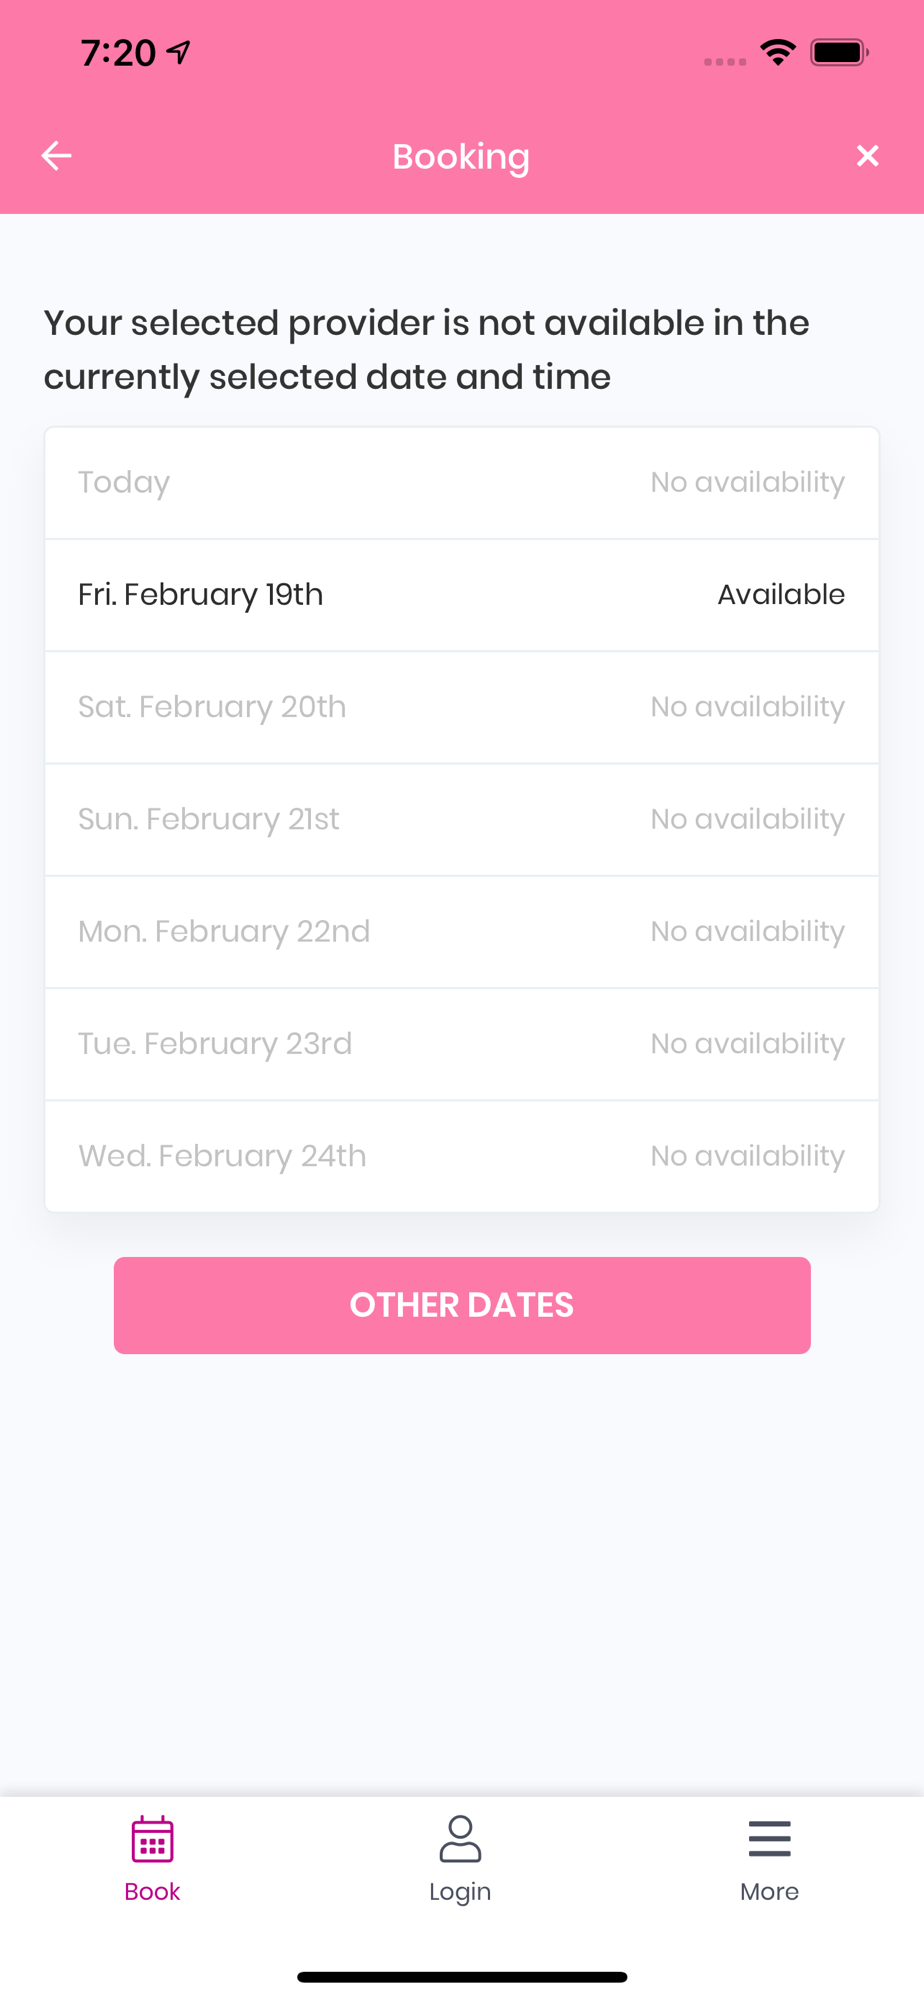The height and width of the screenshot is (2000, 924).
Task: Select Sun. February 21st row
Action: [461, 819]
